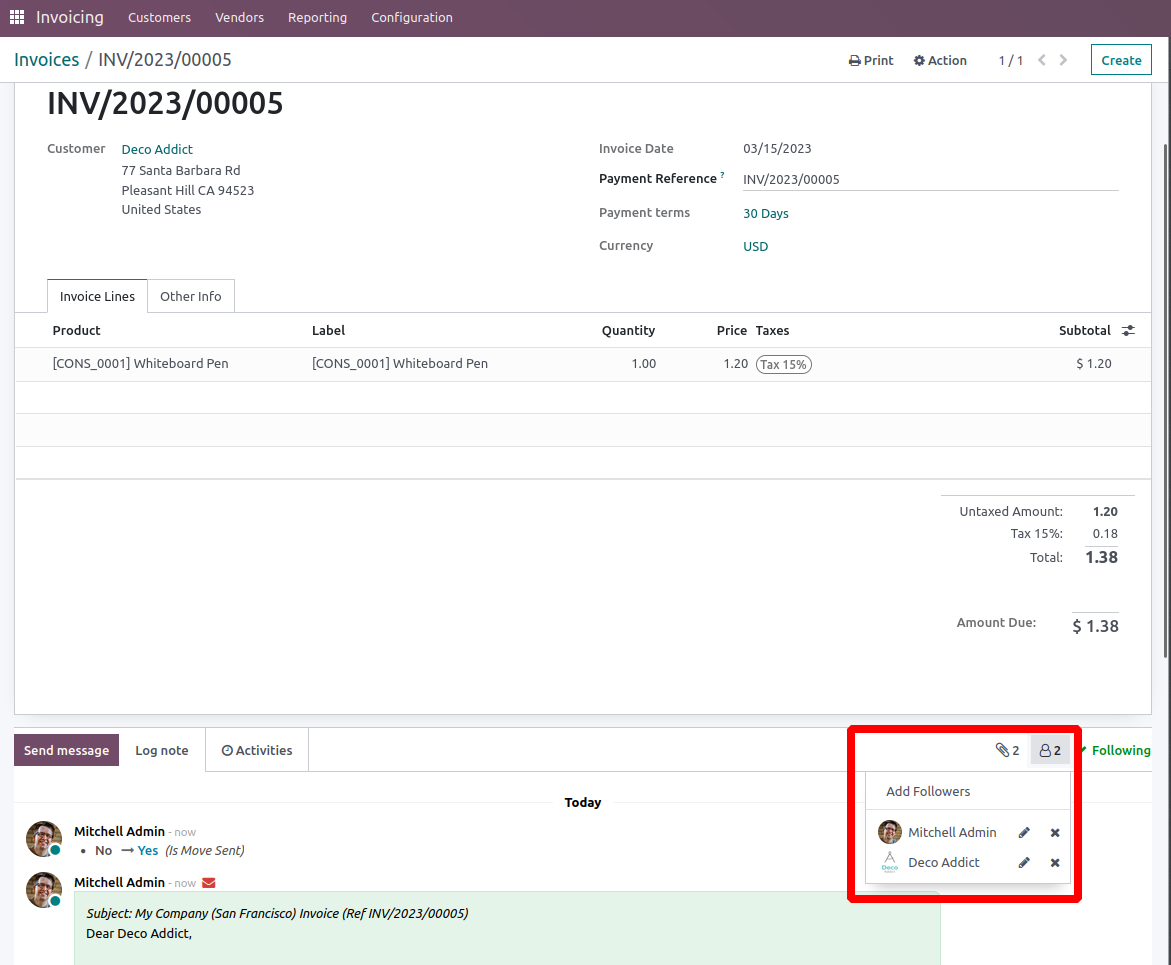Viewport: 1171px width, 965px height.
Task: Click the Deco Addict follower name
Action: pyautogui.click(x=943, y=862)
